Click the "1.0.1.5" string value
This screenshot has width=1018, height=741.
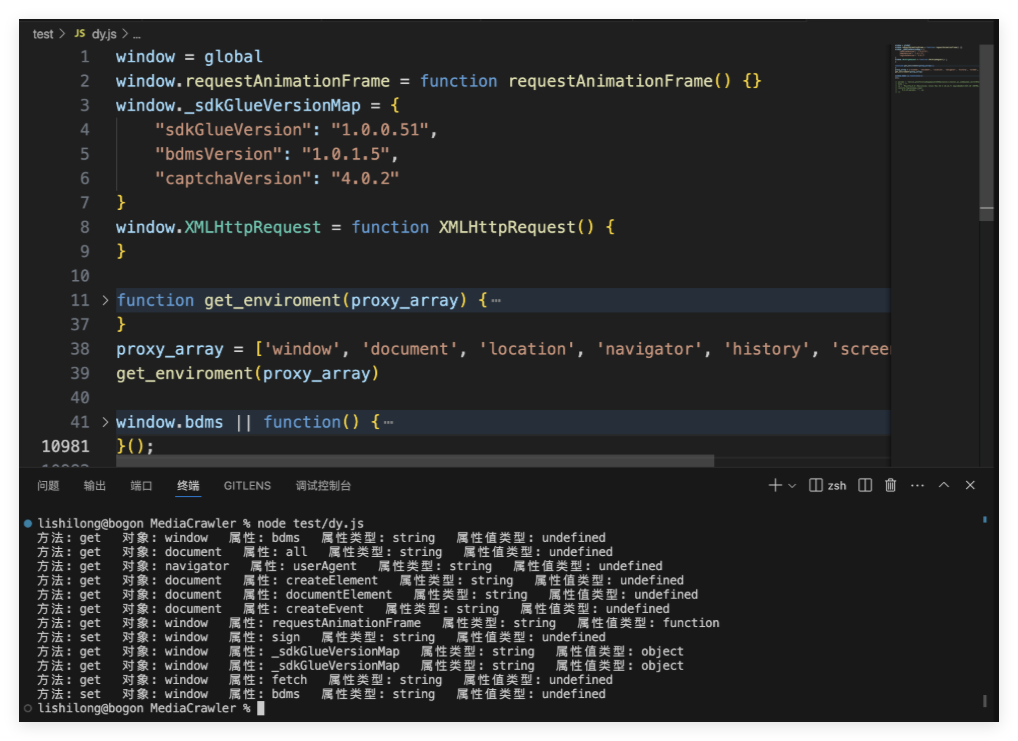coord(345,154)
